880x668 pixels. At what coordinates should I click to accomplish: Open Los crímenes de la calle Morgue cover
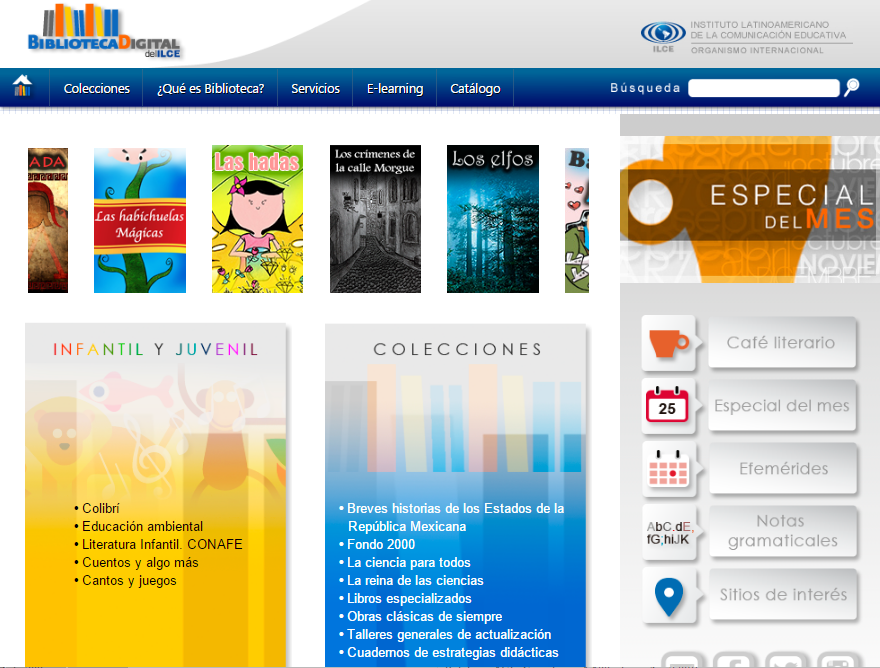coord(375,220)
